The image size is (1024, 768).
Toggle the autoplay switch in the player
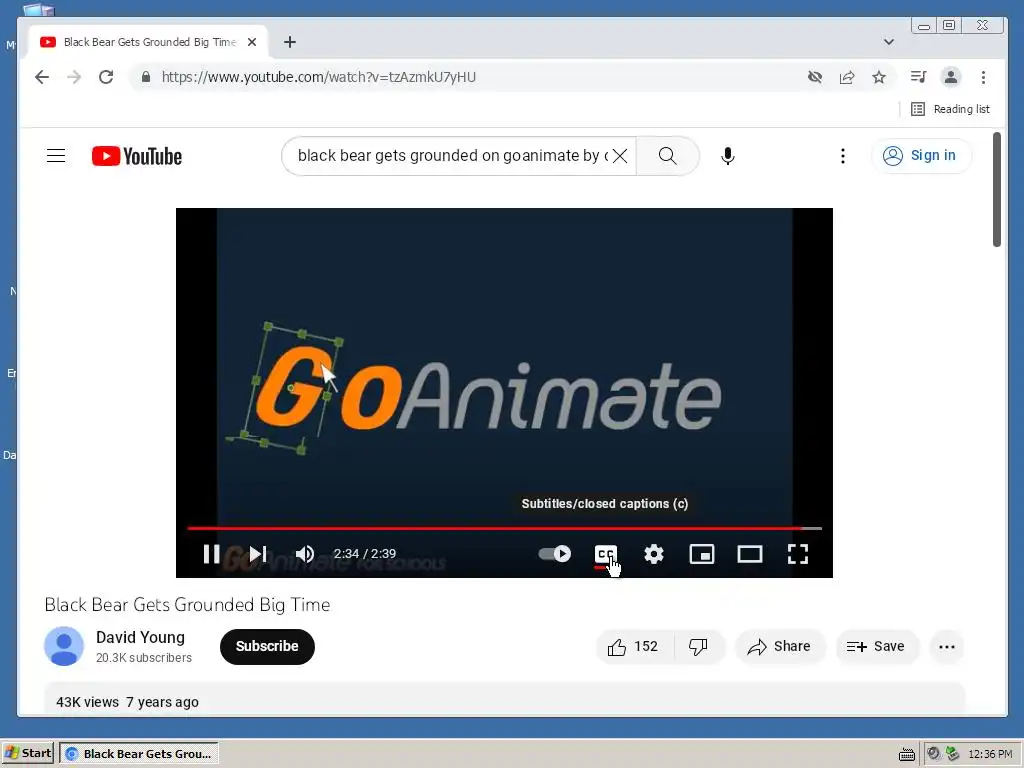[554, 554]
